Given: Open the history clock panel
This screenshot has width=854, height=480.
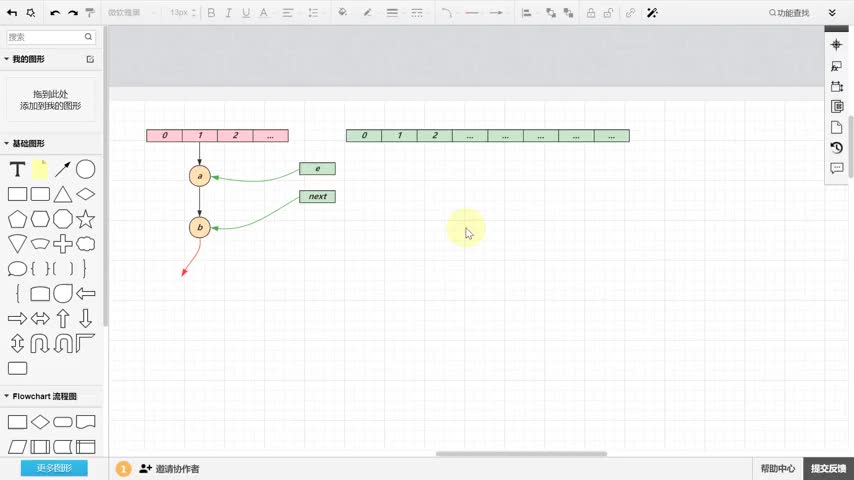Looking at the screenshot, I should (837, 148).
